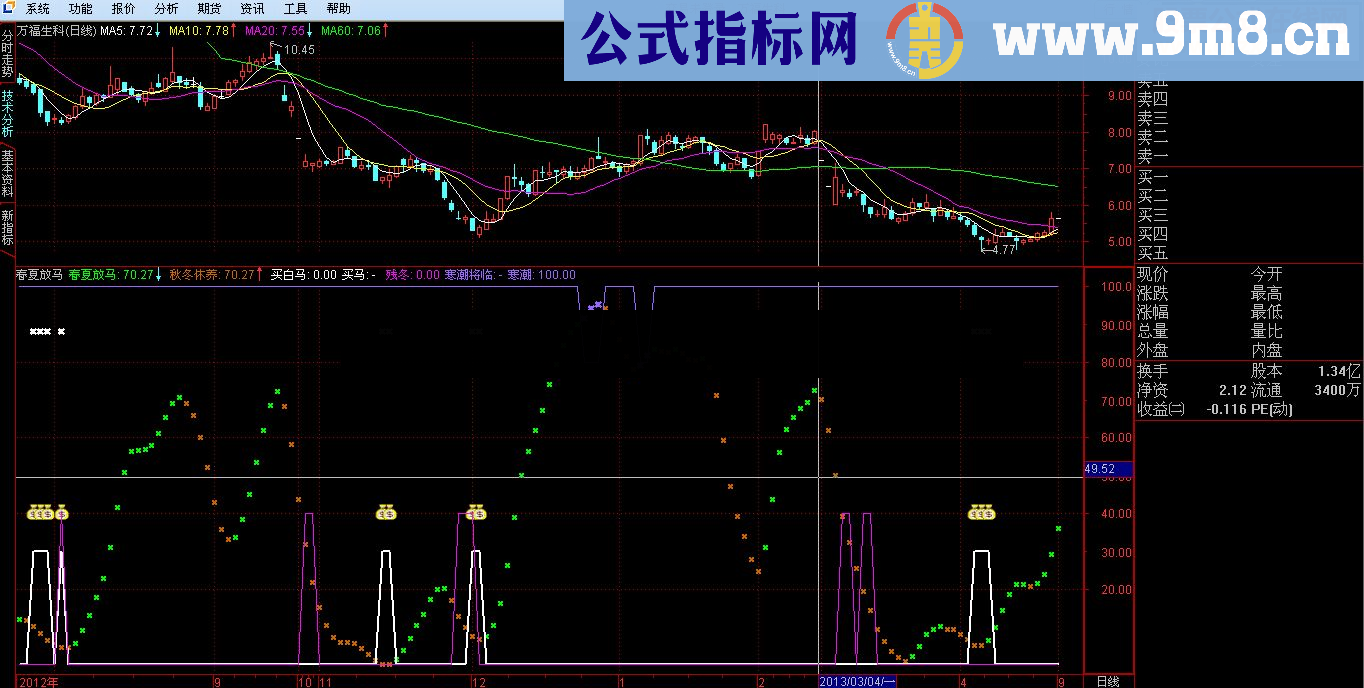Click the gold money-bag buy signal above the 2012年 peak
Viewport: 1364px width, 688px height.
(x=41, y=513)
